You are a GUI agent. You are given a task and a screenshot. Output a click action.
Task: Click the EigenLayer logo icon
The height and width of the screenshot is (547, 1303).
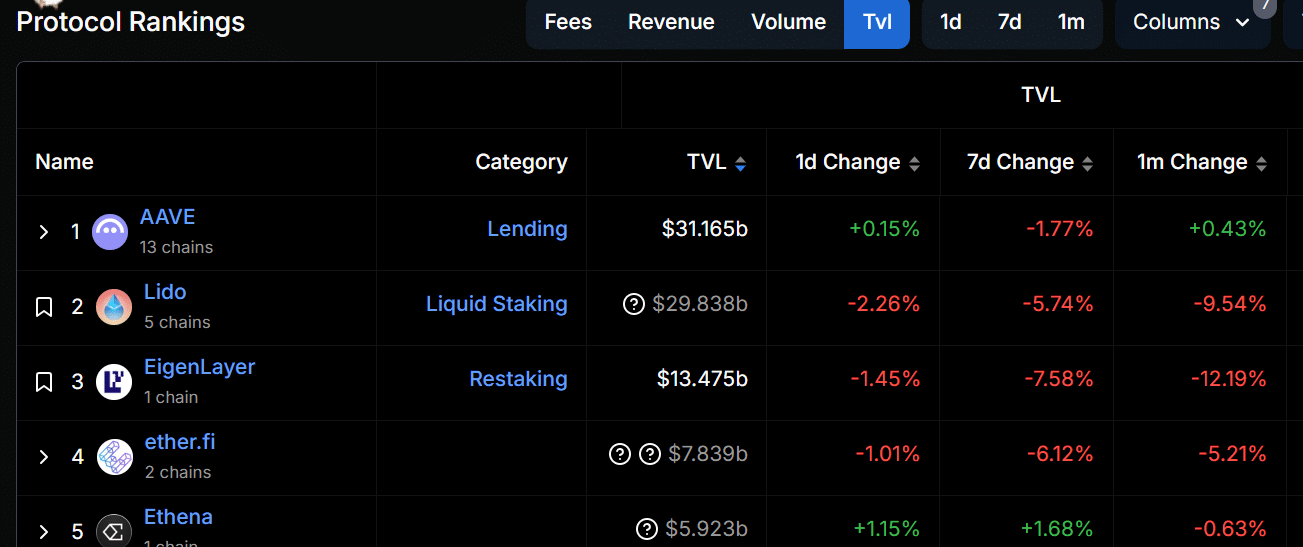tap(114, 382)
